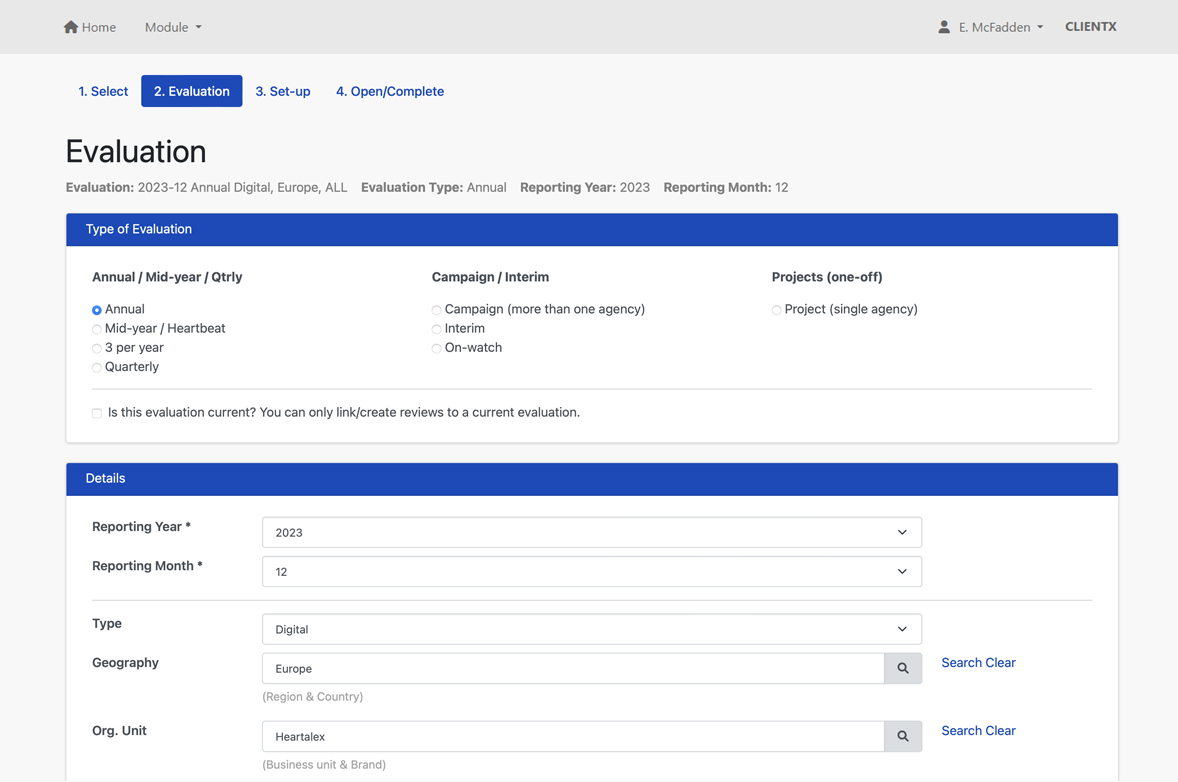The image size is (1178, 782).
Task: Click Search link next to Geography
Action: click(962, 663)
